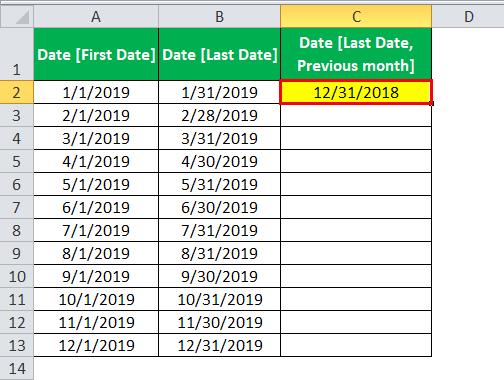This screenshot has width=504, height=380.
Task: Select the Date [First Date] header cell
Action: click(96, 54)
